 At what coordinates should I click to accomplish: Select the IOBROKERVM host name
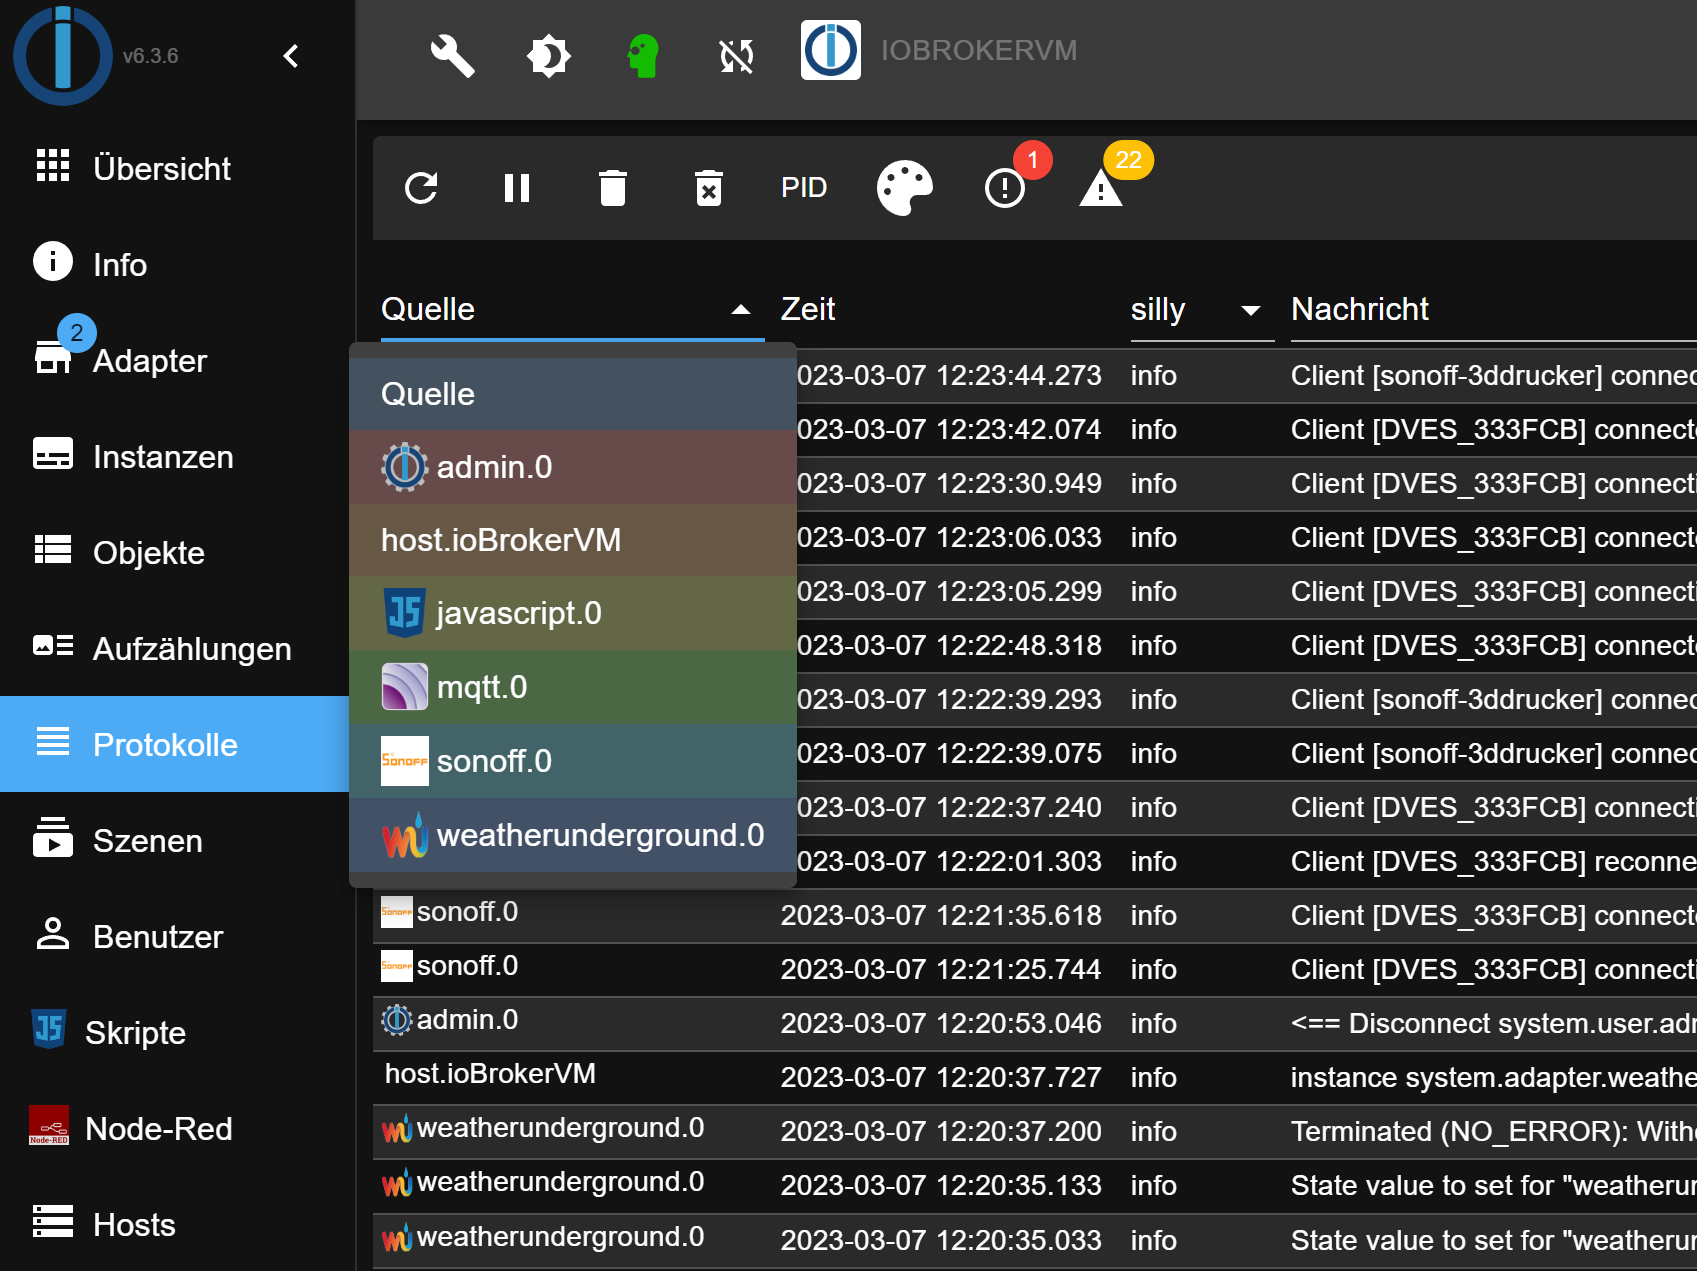point(979,50)
